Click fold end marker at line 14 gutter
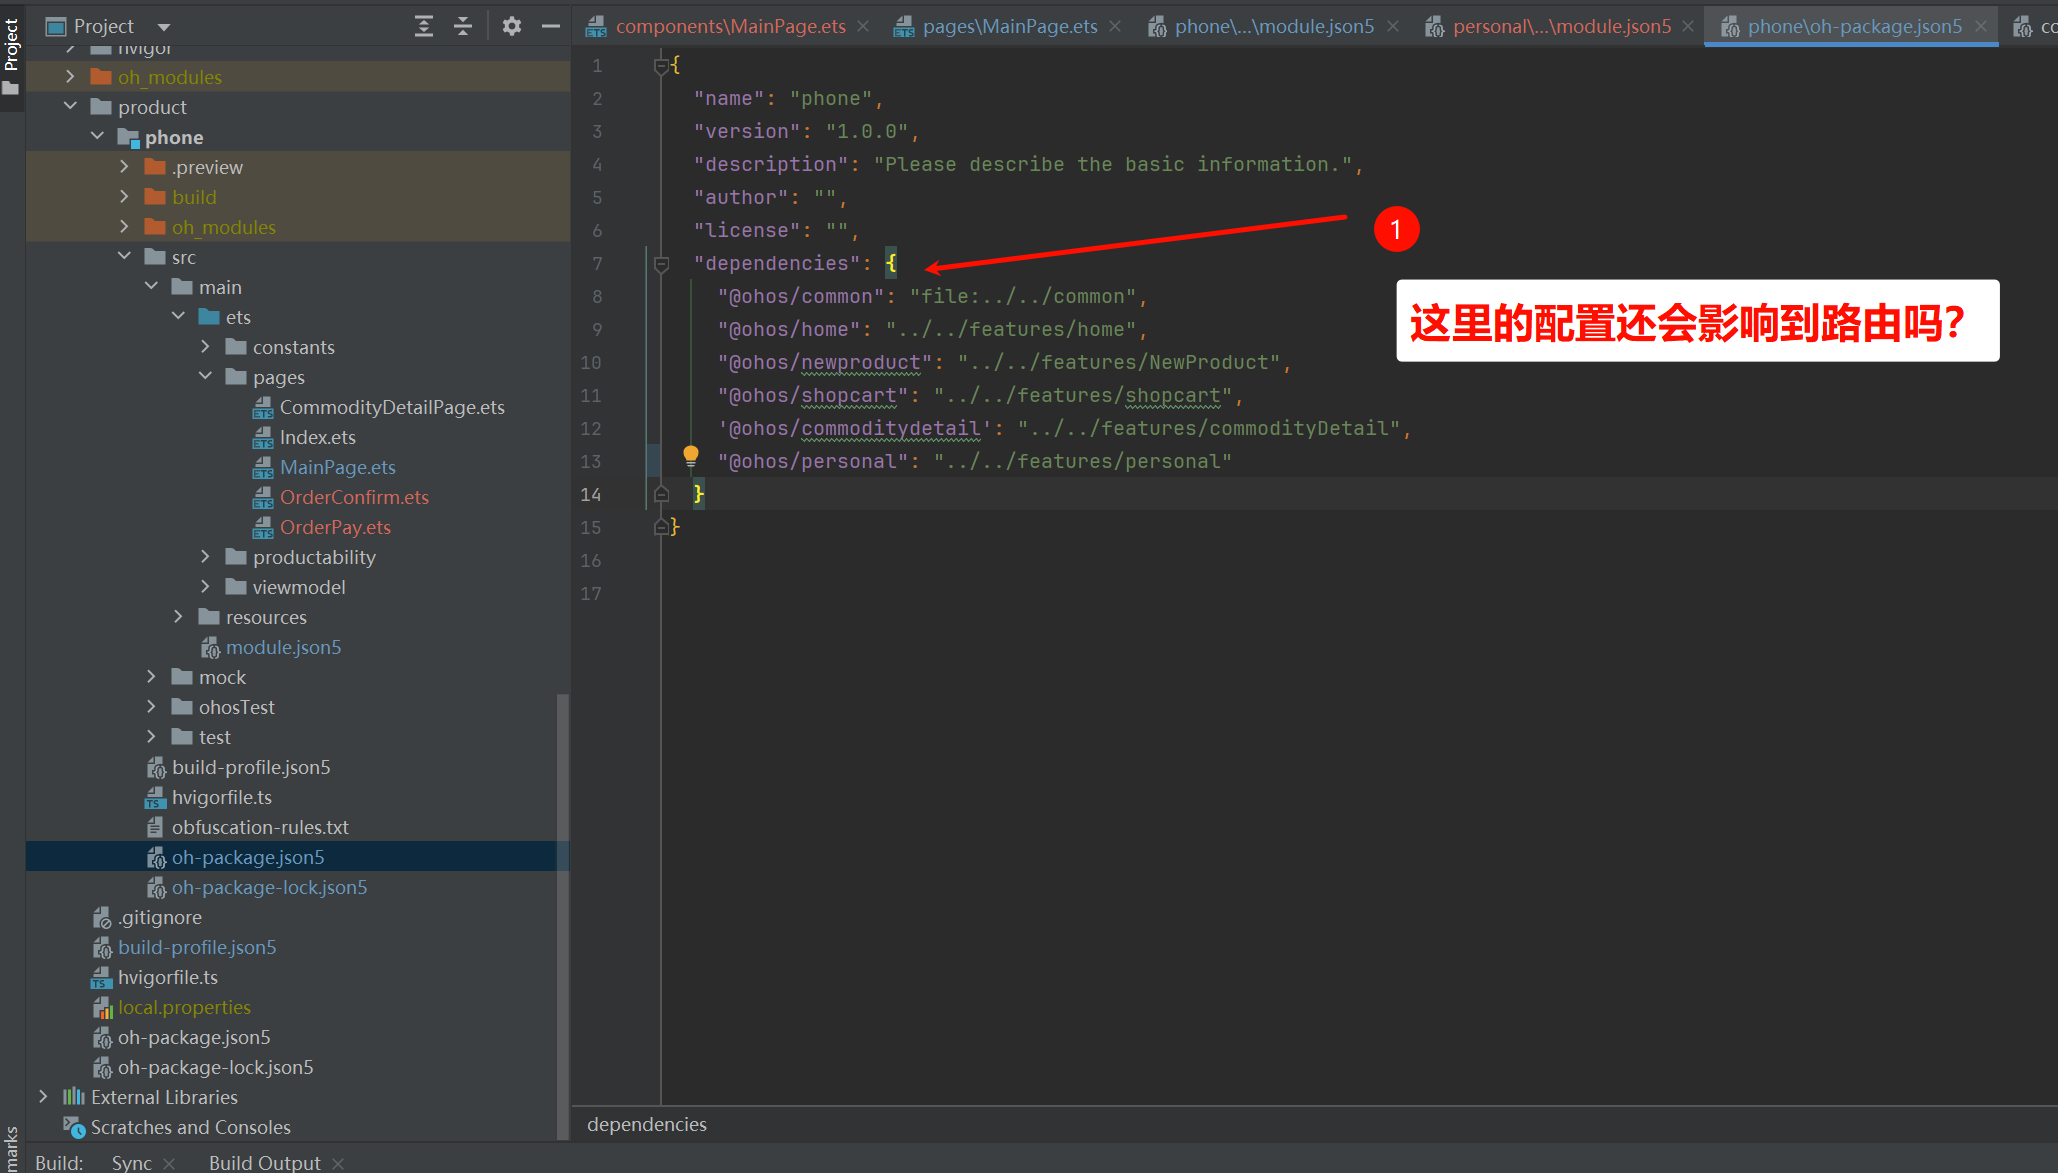 [661, 494]
